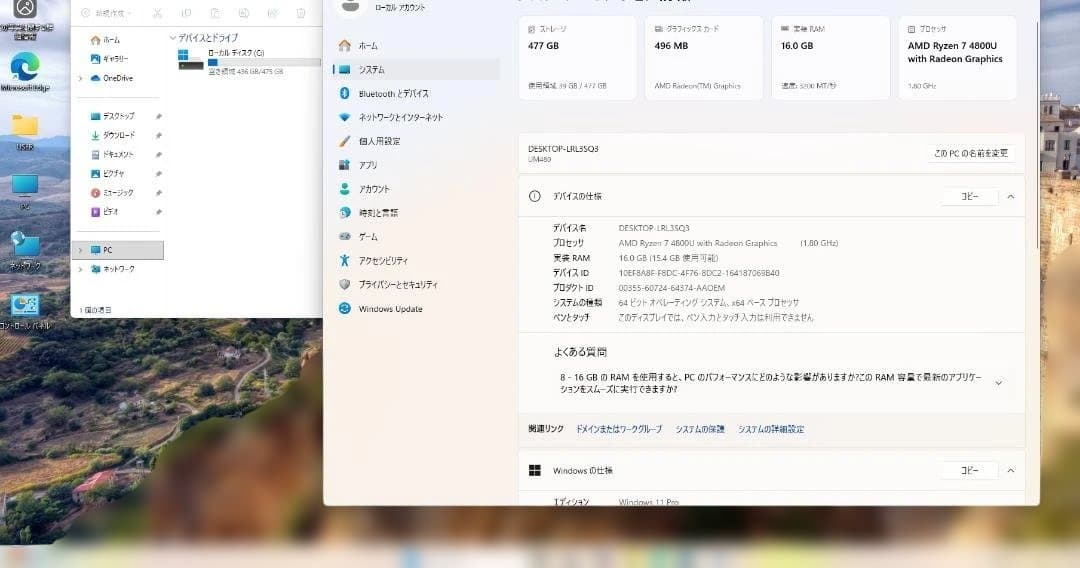The height and width of the screenshot is (568, 1080).
Task: Open Windows Update in Settings
Action: click(416, 309)
